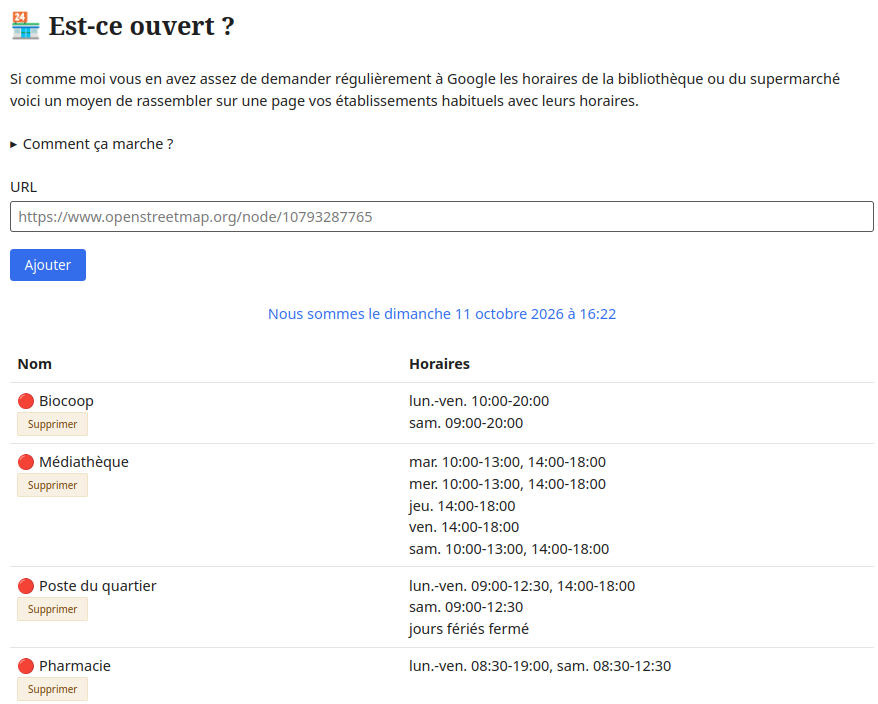Click Biocoop hours "sam. 09:00-20:00"

point(466,423)
